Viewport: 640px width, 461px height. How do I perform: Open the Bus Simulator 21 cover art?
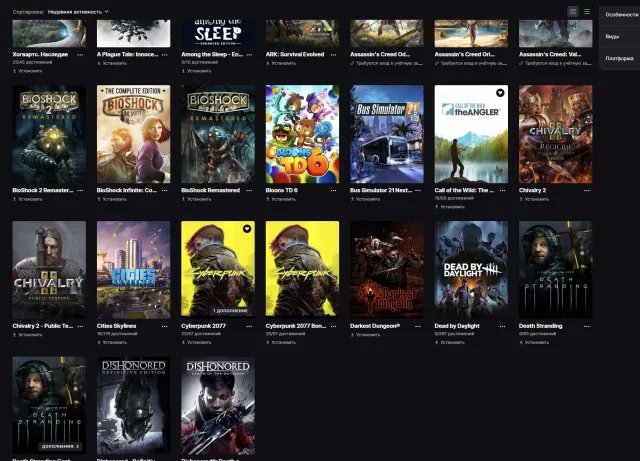click(387, 134)
